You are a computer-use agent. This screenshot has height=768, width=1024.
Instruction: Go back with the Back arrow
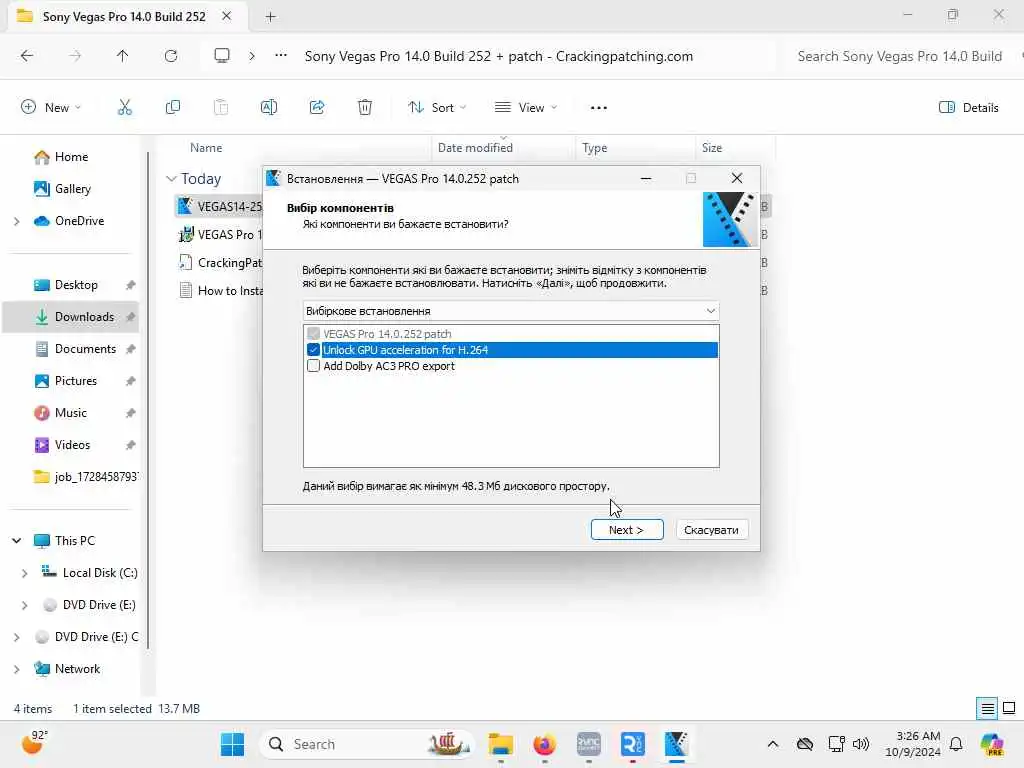coord(27,56)
